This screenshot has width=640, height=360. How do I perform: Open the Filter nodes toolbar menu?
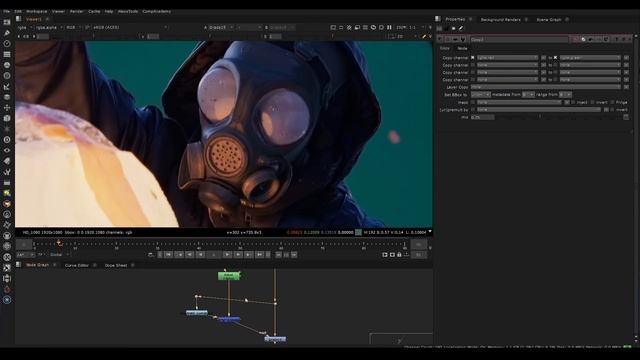click(7, 76)
